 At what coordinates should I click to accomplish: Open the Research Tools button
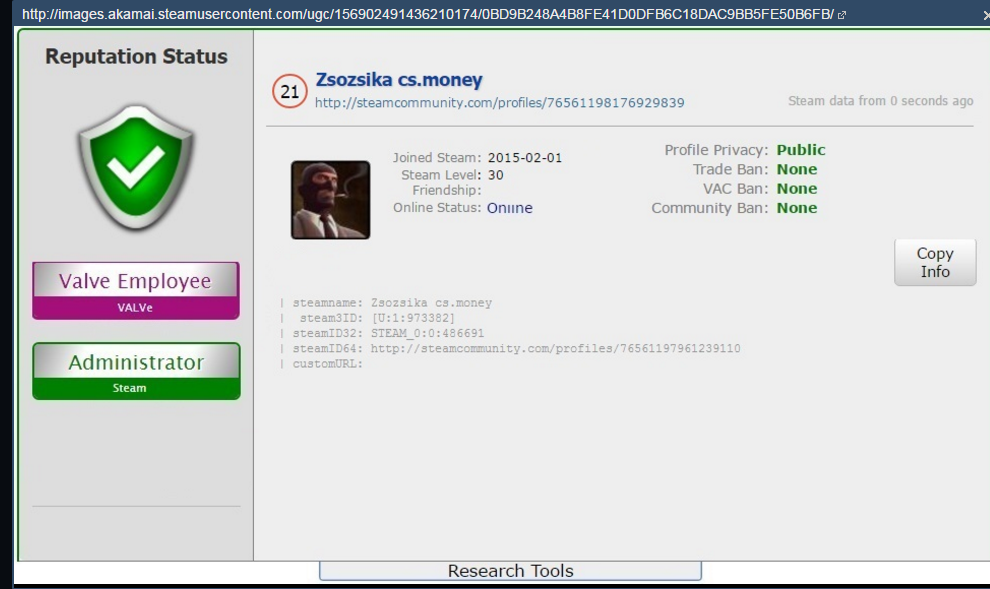coord(510,571)
